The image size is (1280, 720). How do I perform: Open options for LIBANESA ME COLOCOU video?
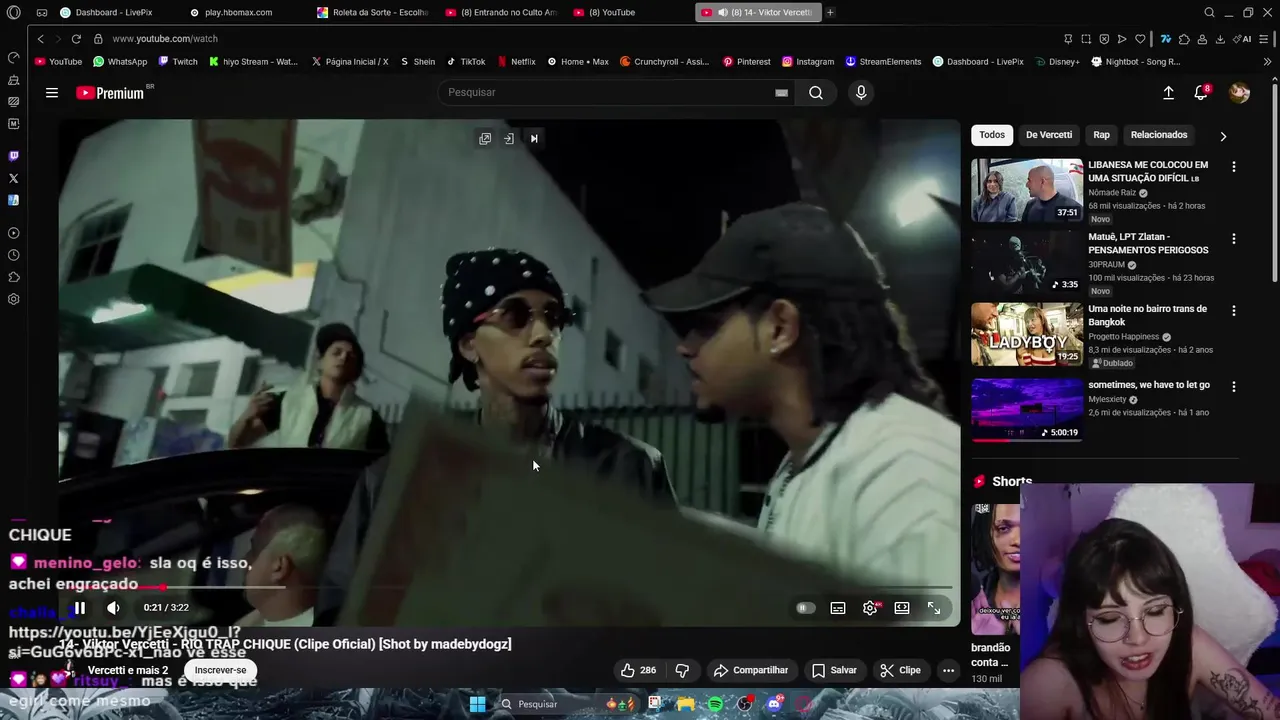(1233, 167)
